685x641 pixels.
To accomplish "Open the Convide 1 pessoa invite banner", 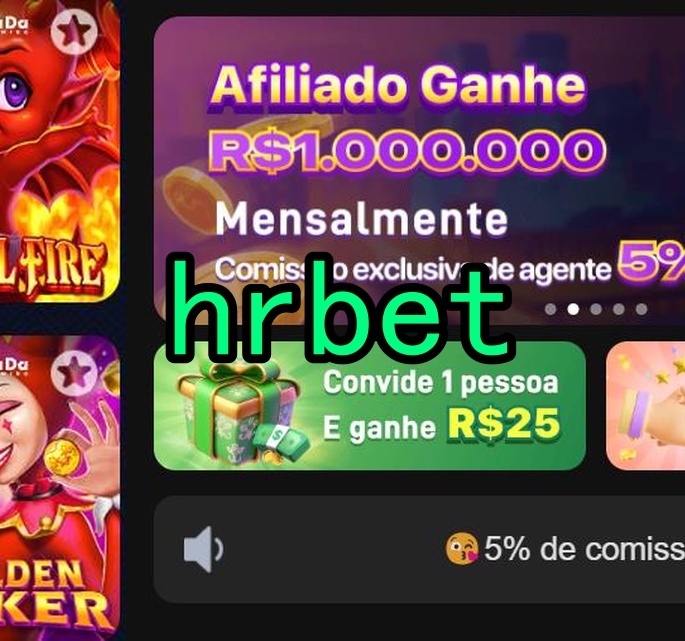I will click(370, 406).
